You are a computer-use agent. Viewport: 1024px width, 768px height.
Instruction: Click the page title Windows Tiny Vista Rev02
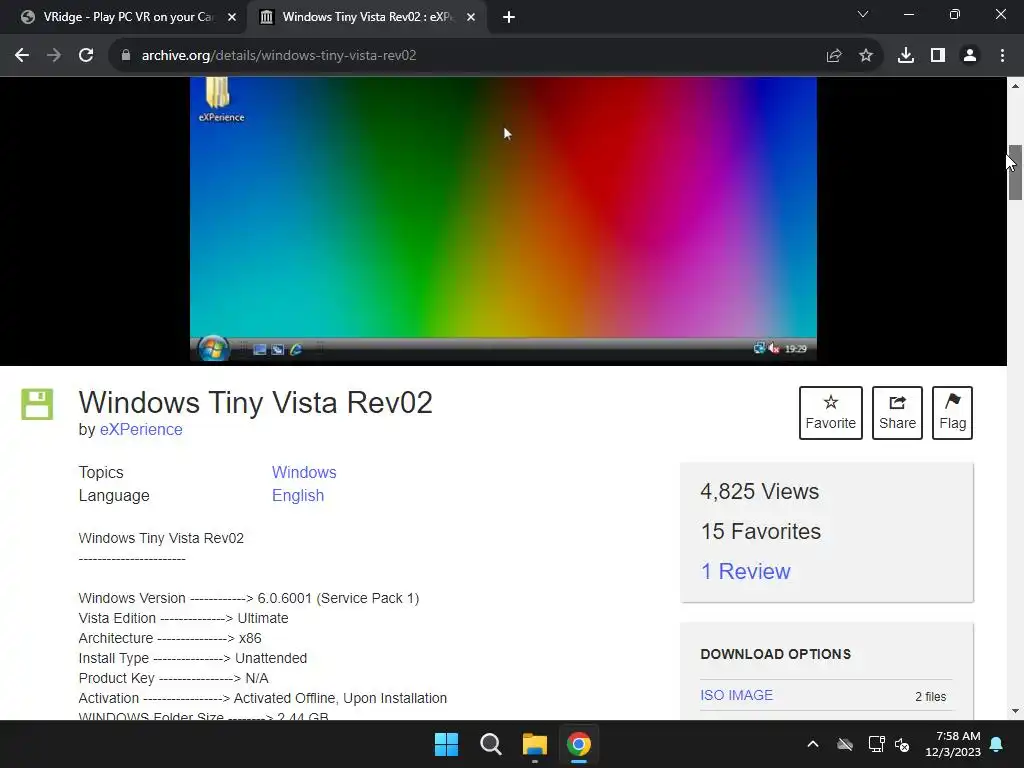[255, 402]
